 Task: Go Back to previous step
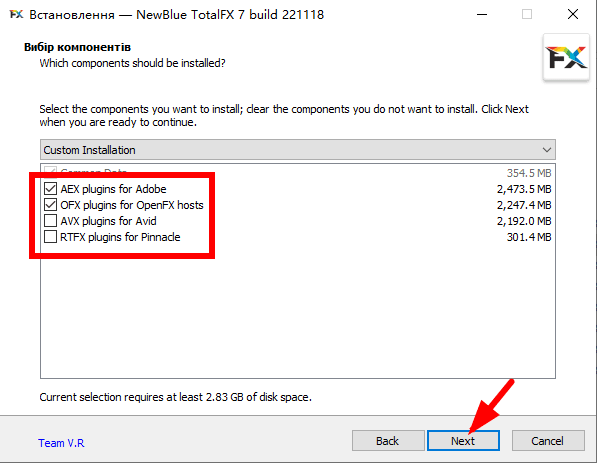pos(388,441)
